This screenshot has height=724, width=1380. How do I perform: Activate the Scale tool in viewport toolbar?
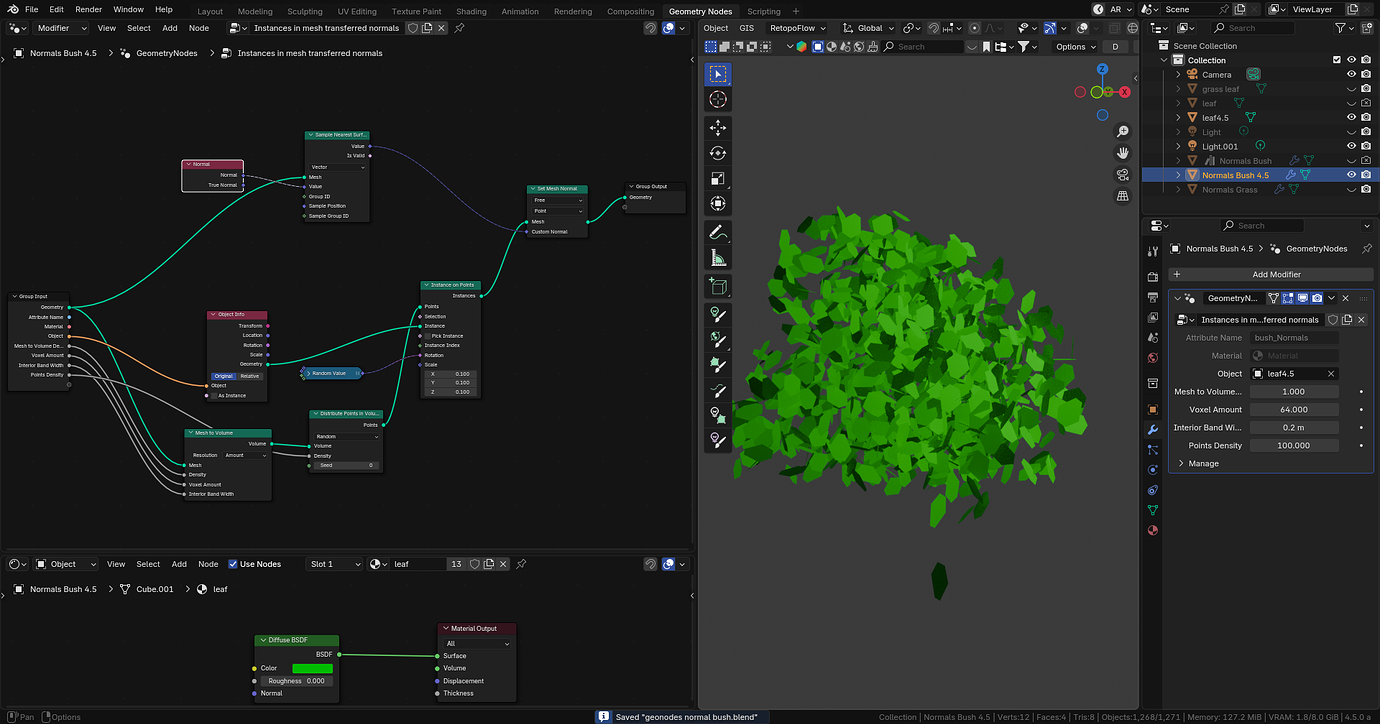click(717, 178)
